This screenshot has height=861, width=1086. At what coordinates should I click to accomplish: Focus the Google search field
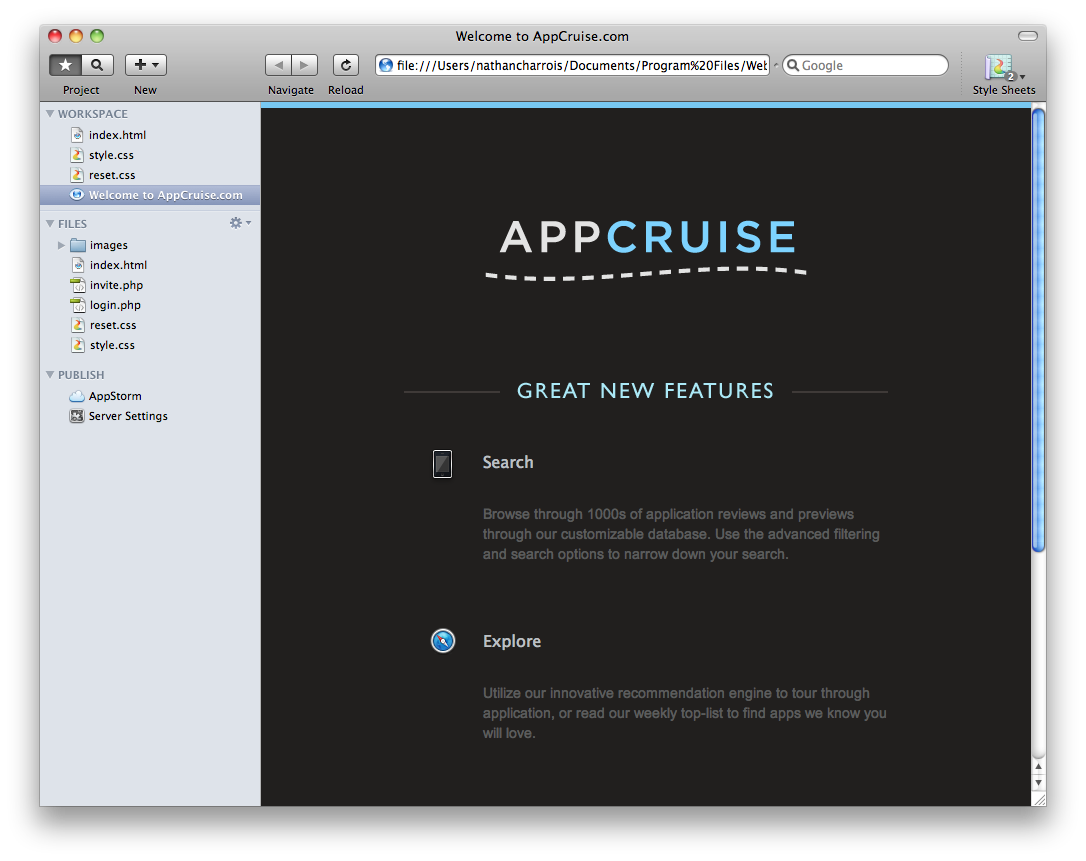point(865,65)
